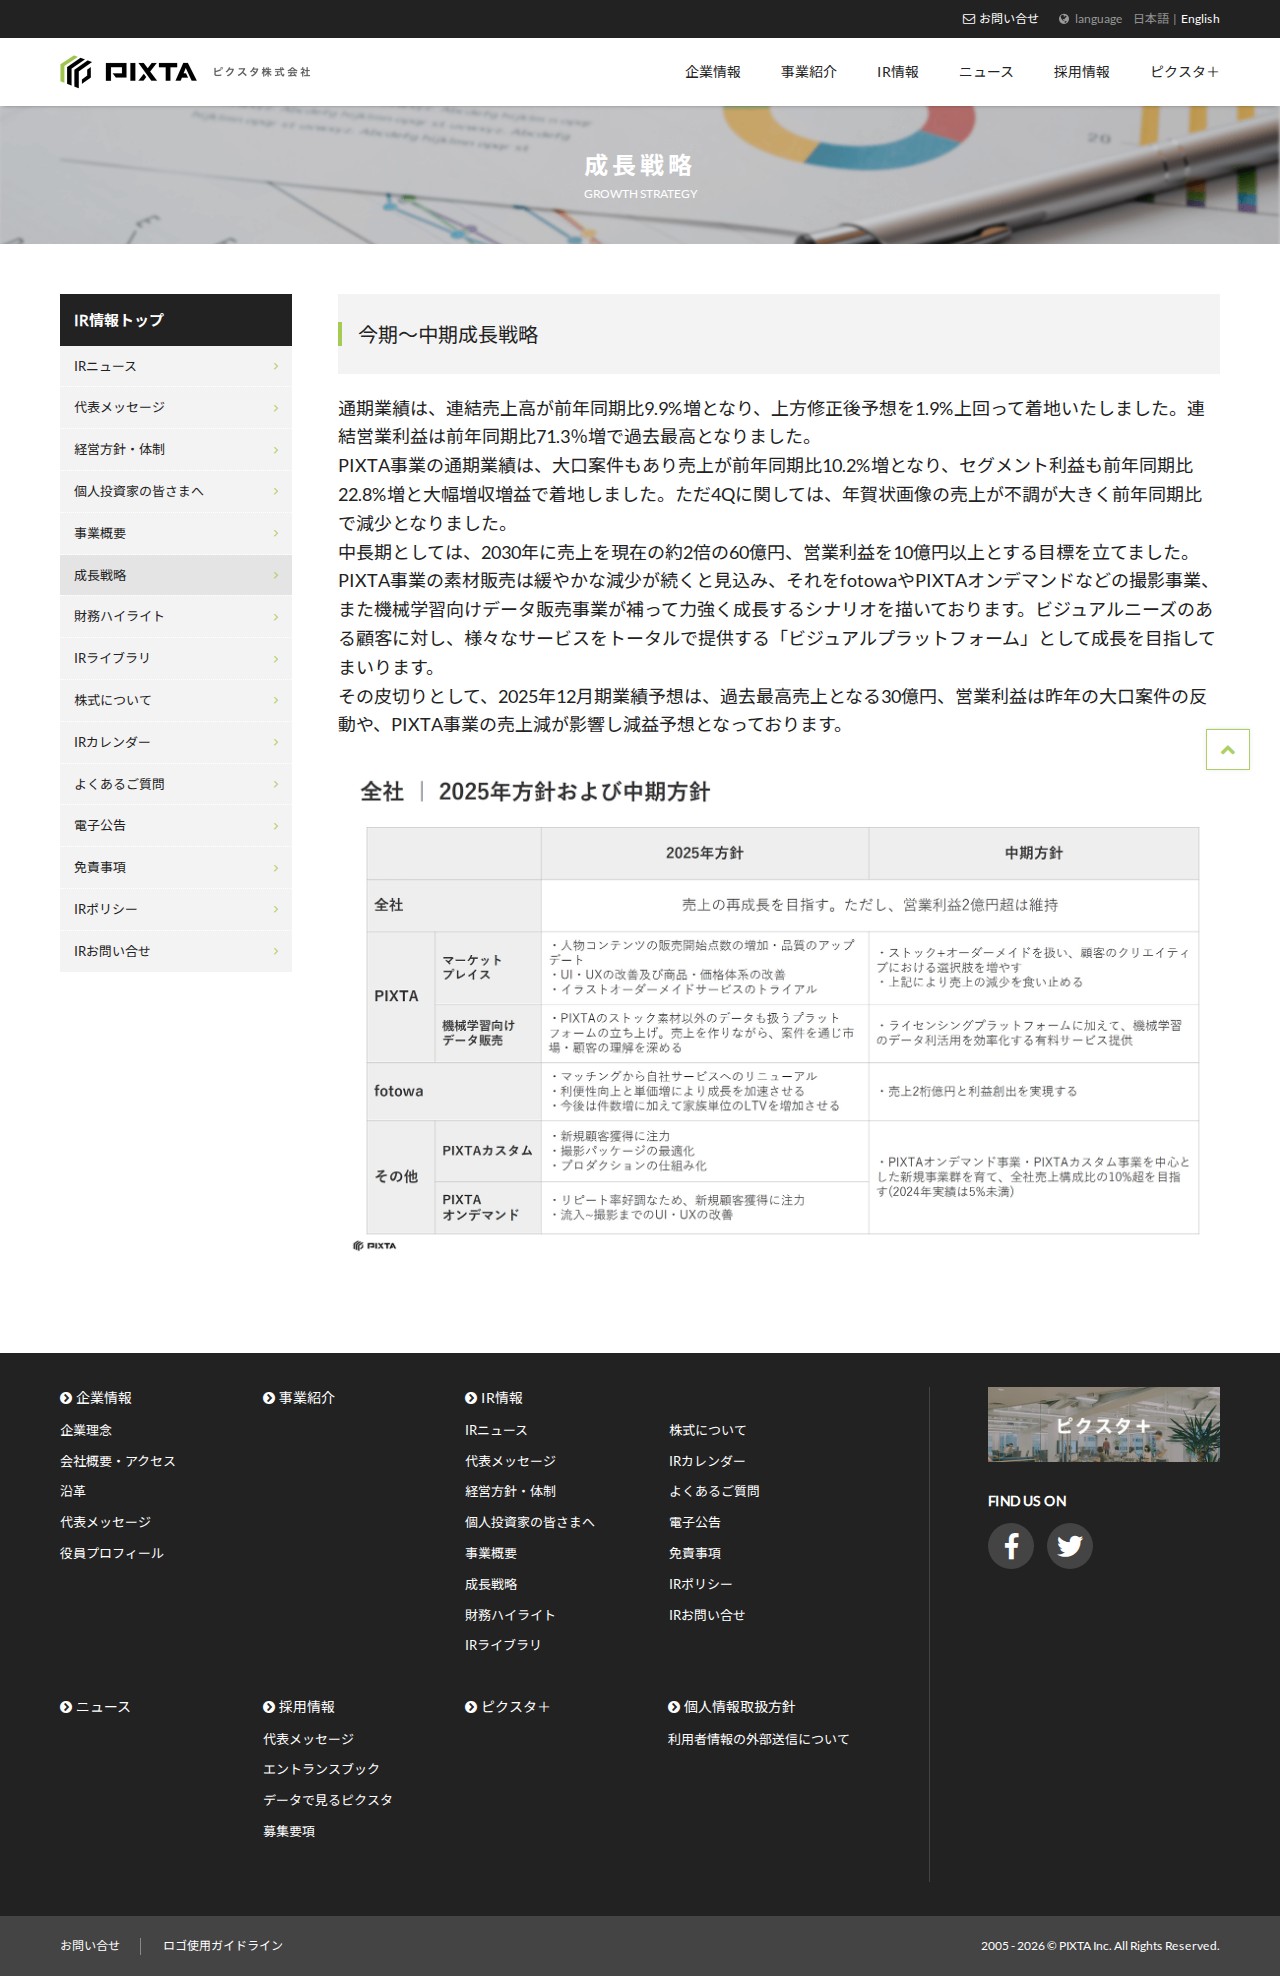The height and width of the screenshot is (1976, 1280).
Task: Open IRお問い合せ in sidebar
Action: tap(176, 952)
